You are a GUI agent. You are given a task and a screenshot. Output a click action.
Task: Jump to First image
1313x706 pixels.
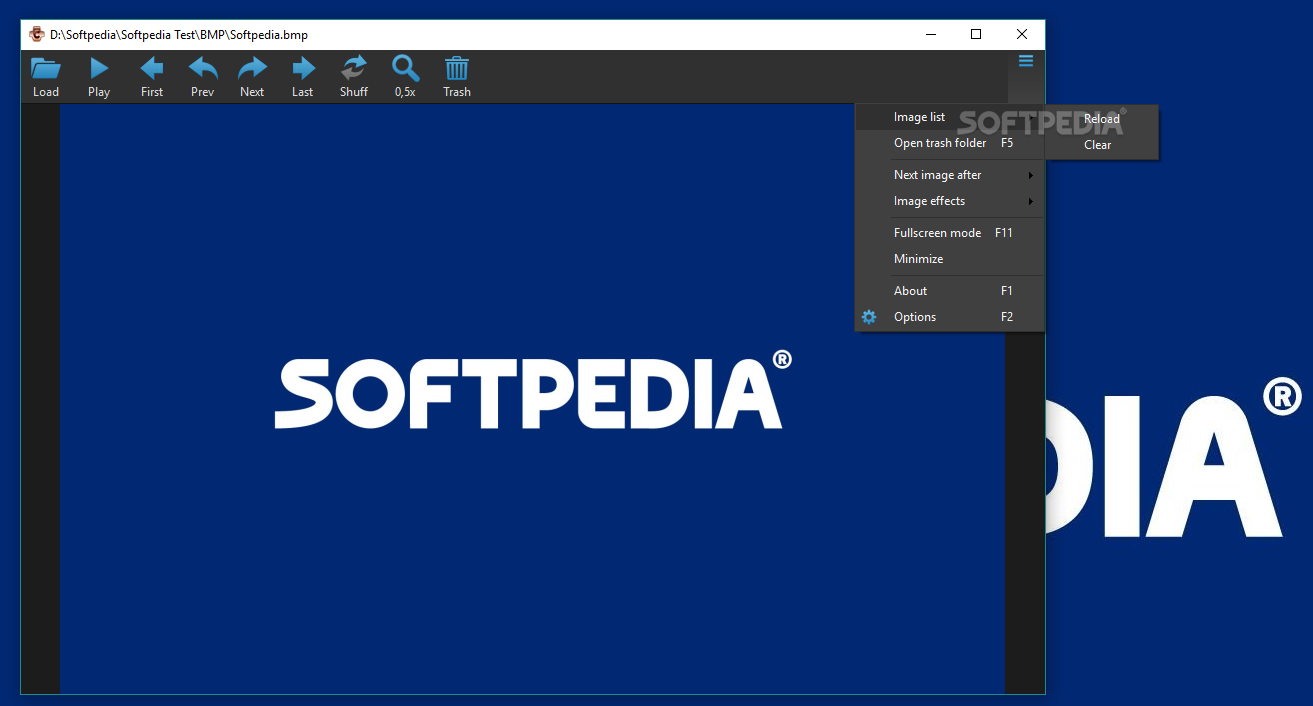152,77
